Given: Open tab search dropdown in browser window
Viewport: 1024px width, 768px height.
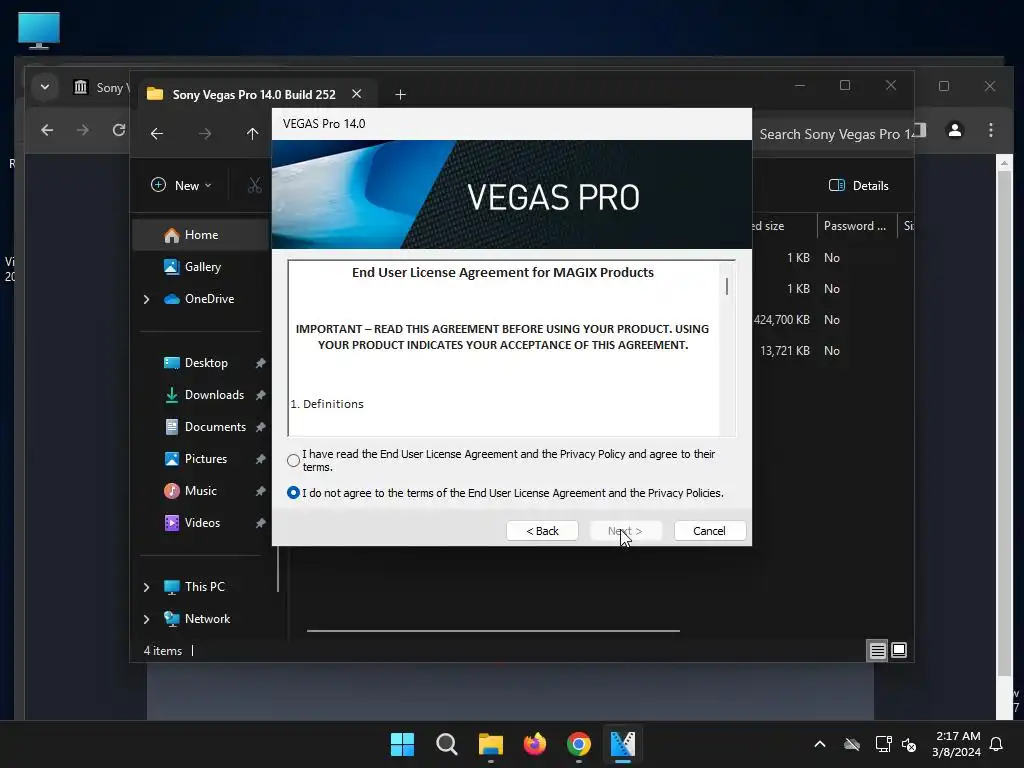Looking at the screenshot, I should [44, 87].
